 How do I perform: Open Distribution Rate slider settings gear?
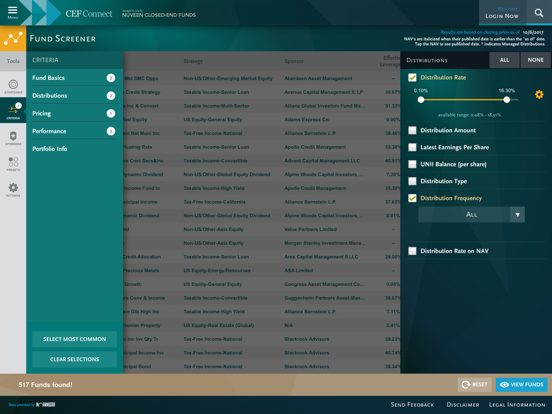(539, 94)
